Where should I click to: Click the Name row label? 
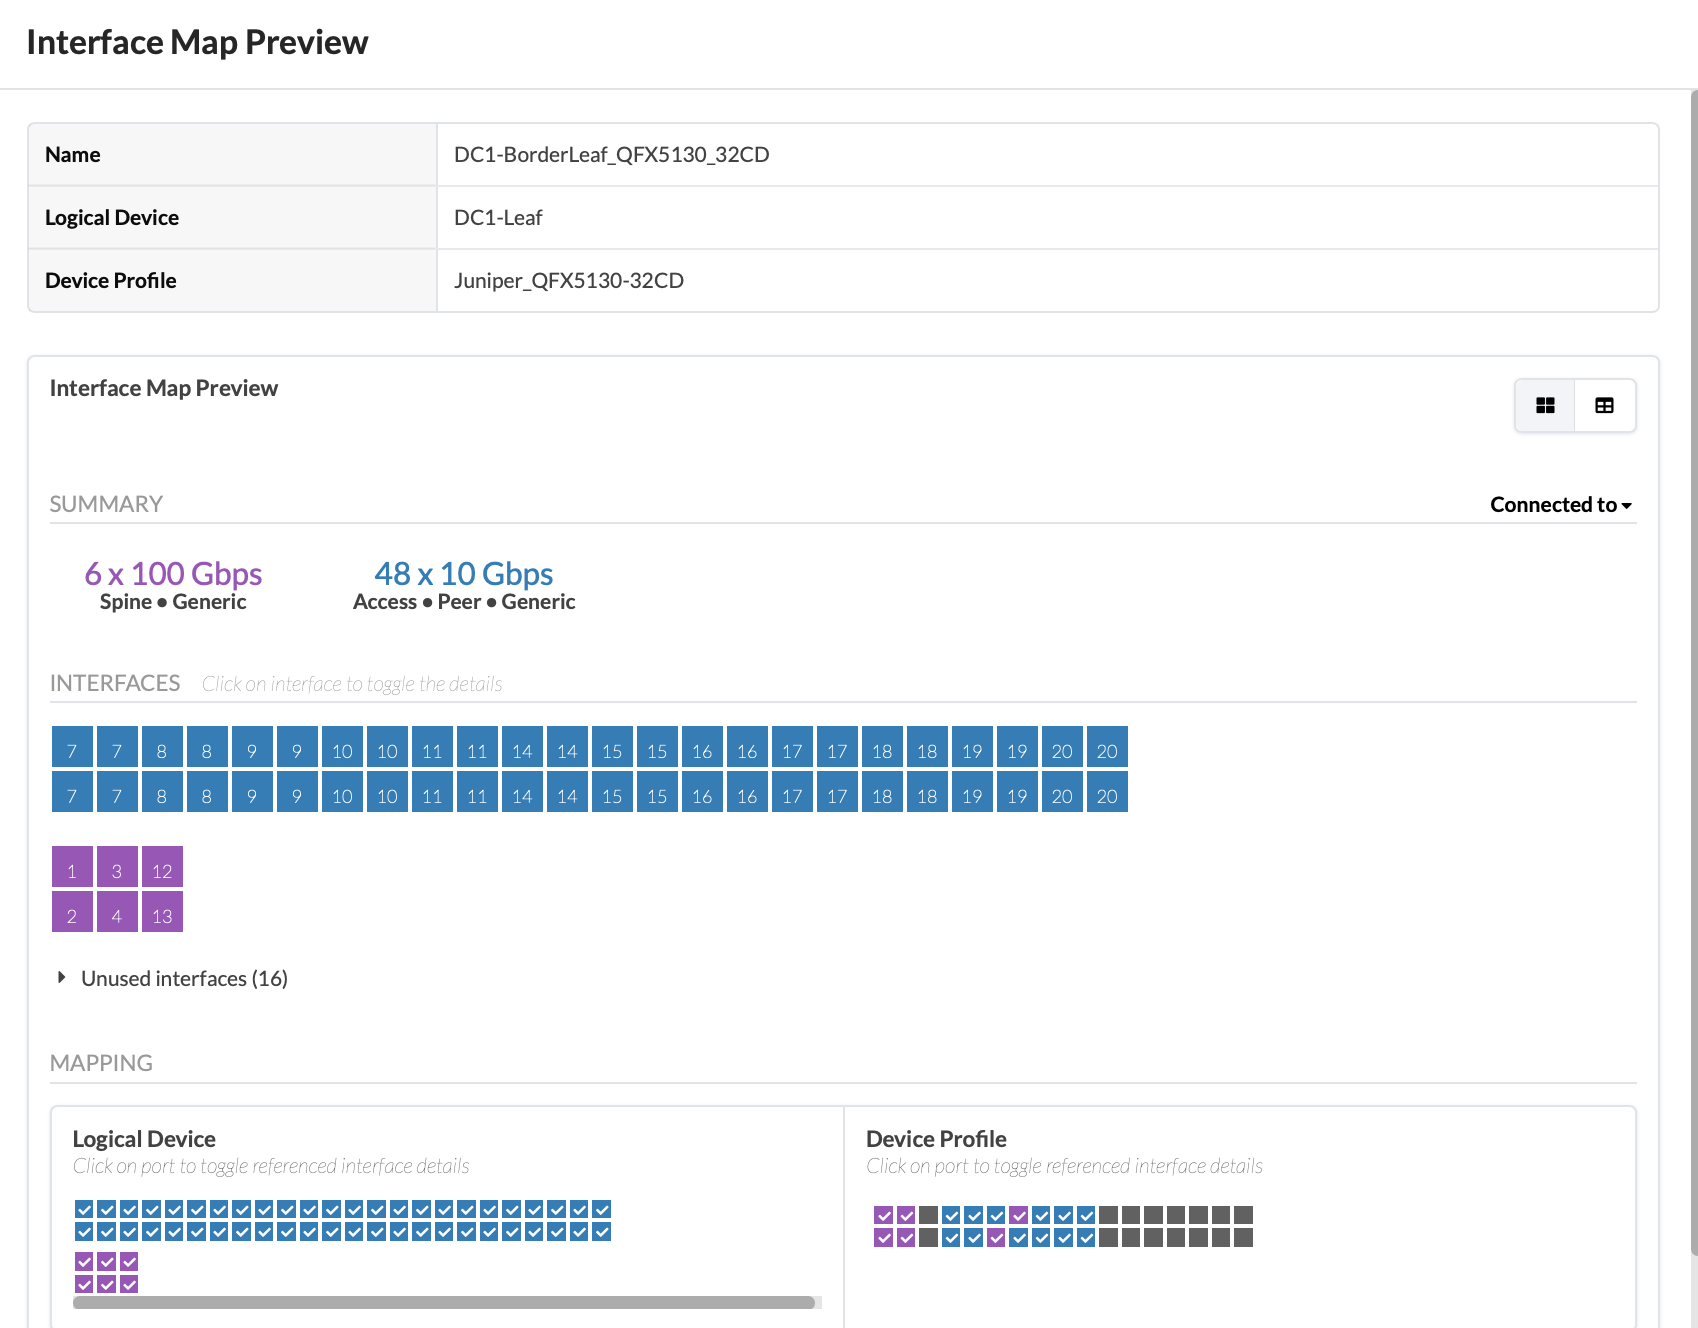click(73, 155)
